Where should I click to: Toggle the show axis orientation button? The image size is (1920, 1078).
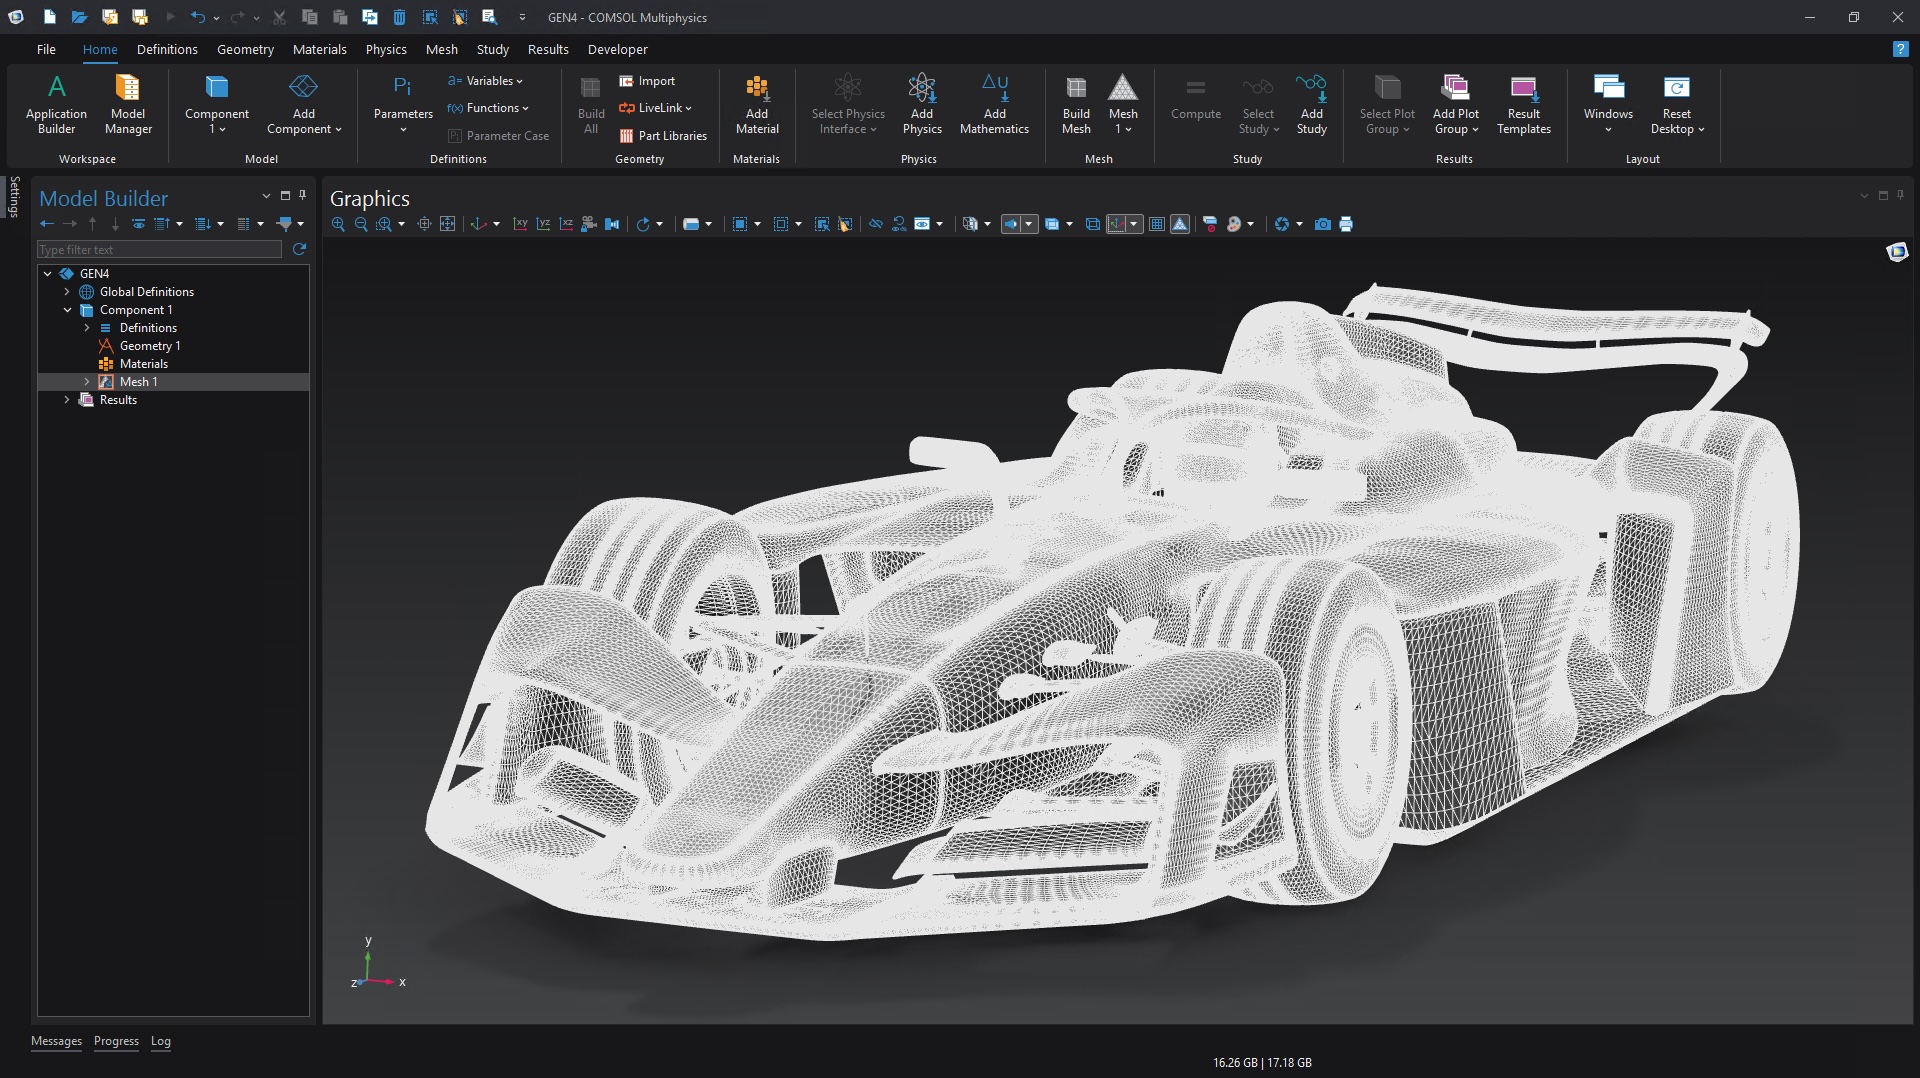[1116, 224]
